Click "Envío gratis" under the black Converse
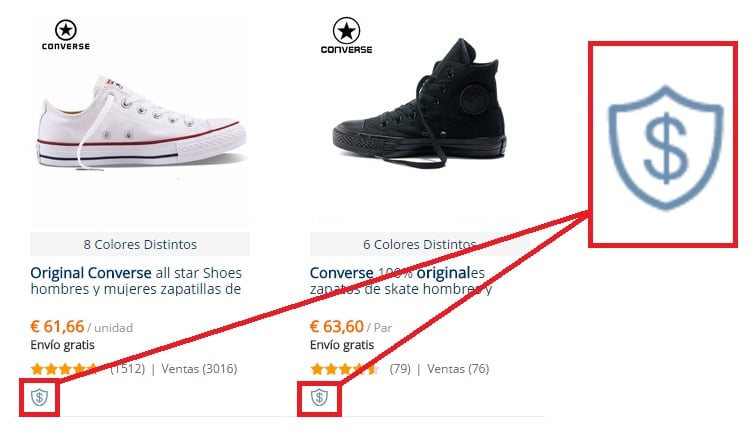This screenshot has width=753, height=436. (342, 345)
